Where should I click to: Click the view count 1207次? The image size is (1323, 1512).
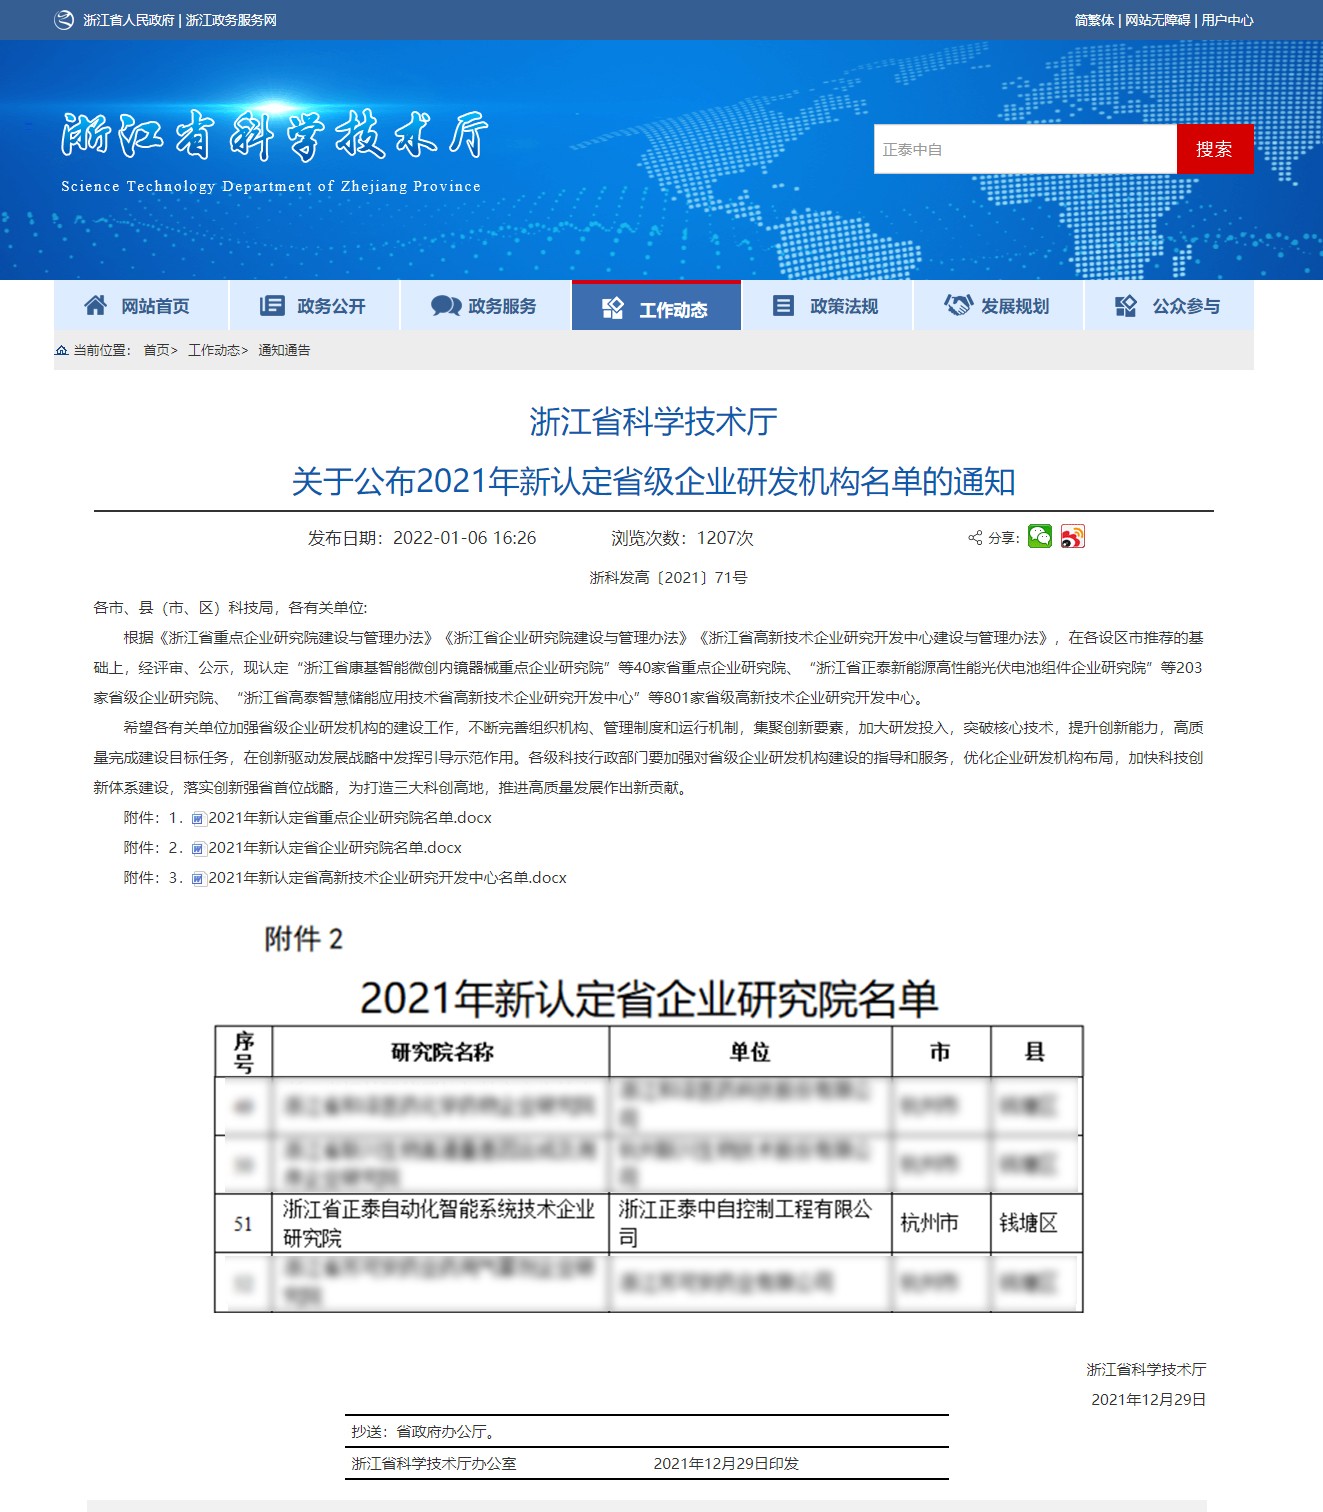[725, 538]
